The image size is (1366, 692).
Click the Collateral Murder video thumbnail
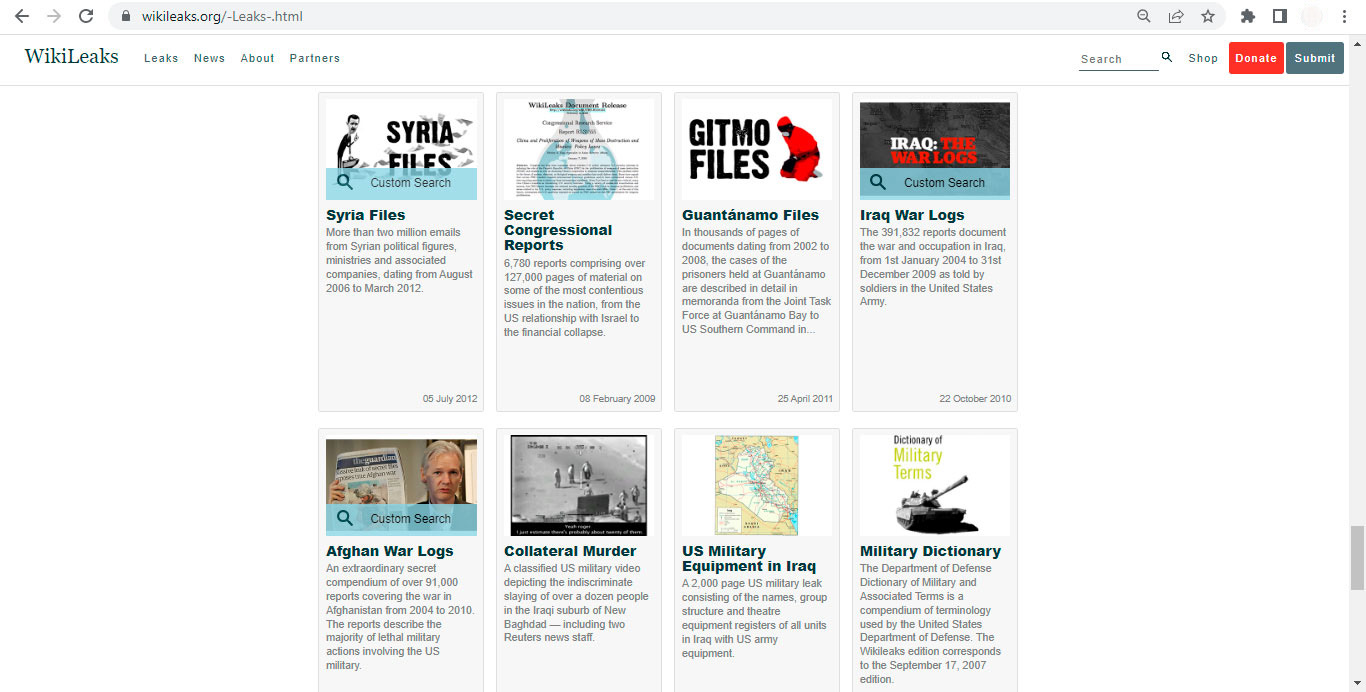pyautogui.click(x=579, y=485)
